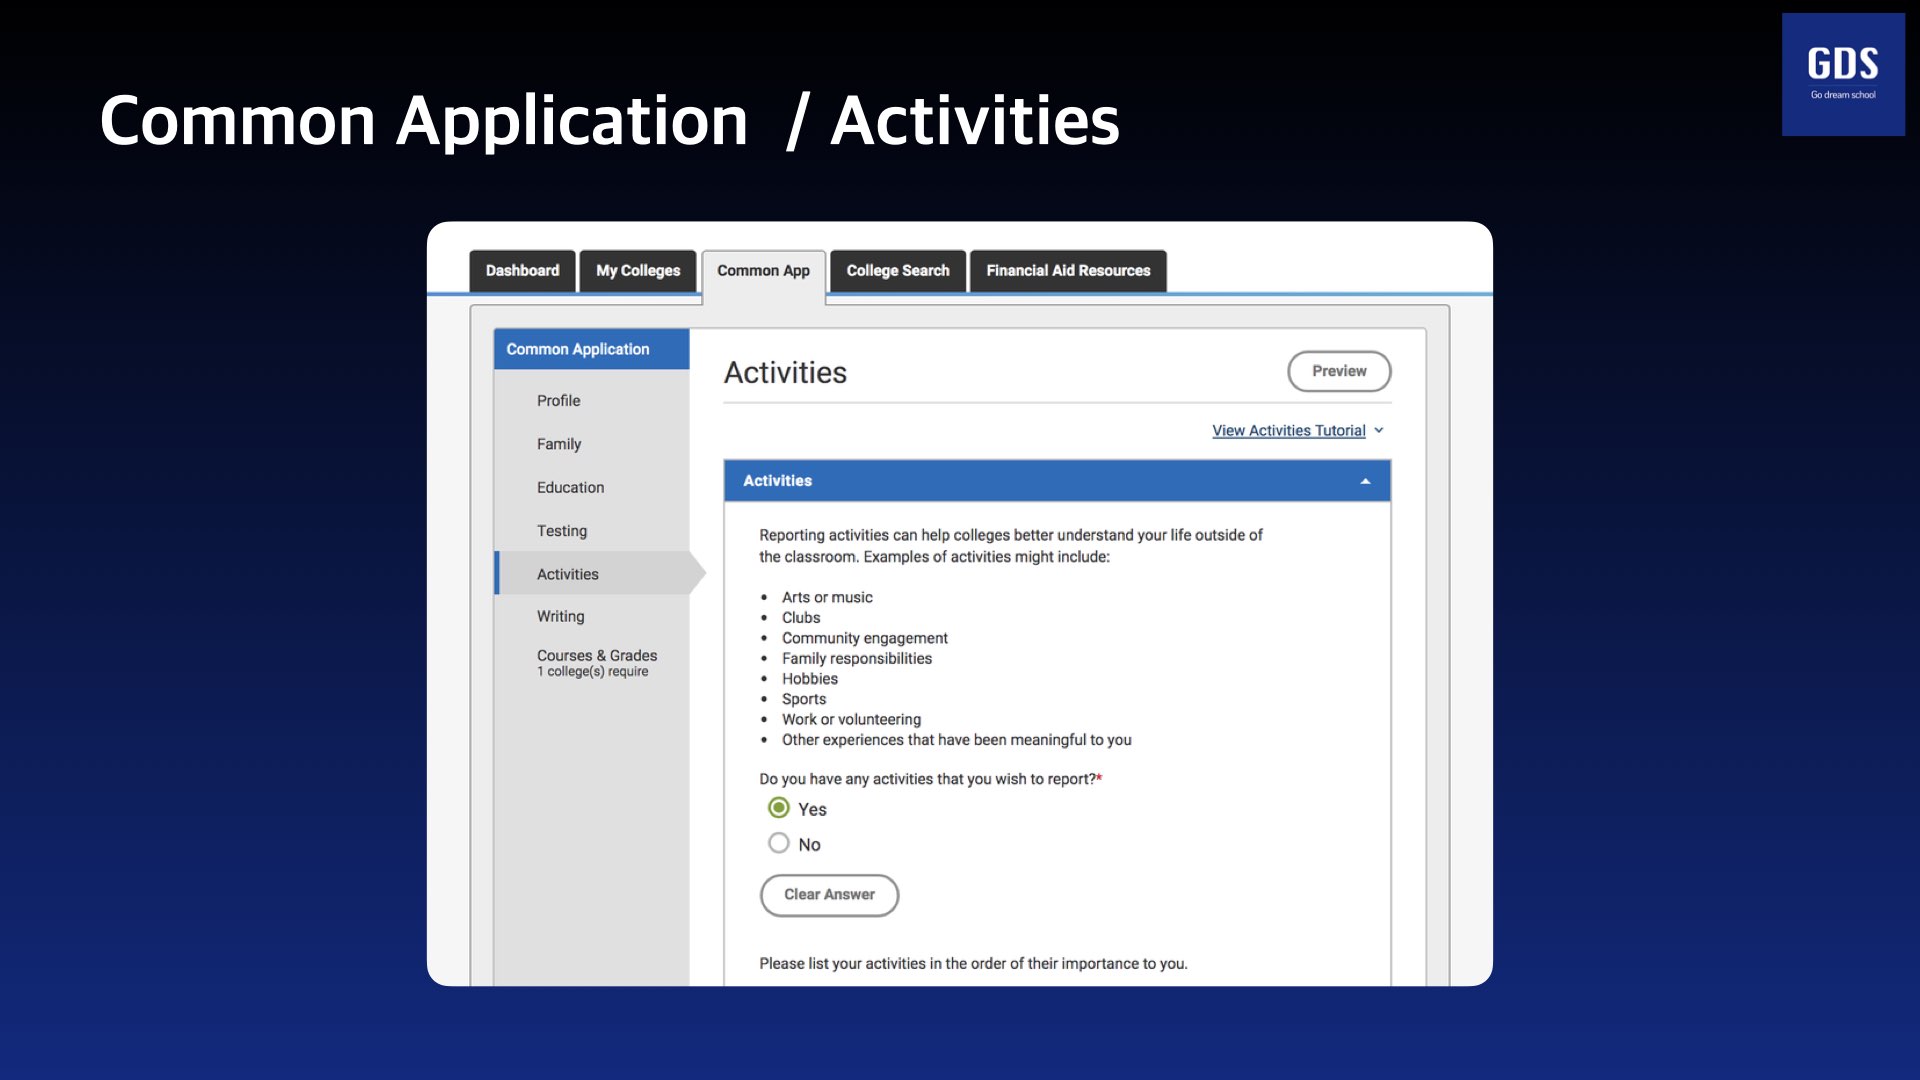Click the Preview button
The image size is (1920, 1080).
click(1339, 371)
